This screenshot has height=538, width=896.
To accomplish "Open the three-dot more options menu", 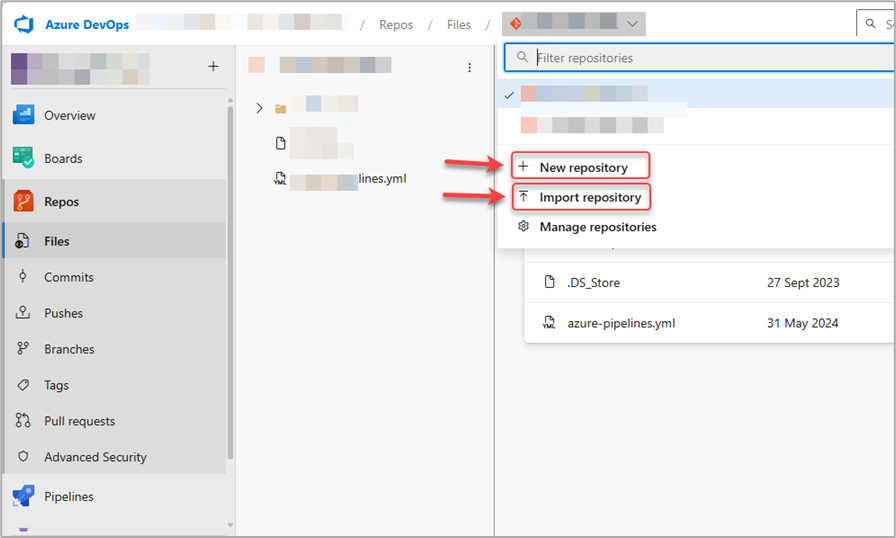I will pos(470,68).
